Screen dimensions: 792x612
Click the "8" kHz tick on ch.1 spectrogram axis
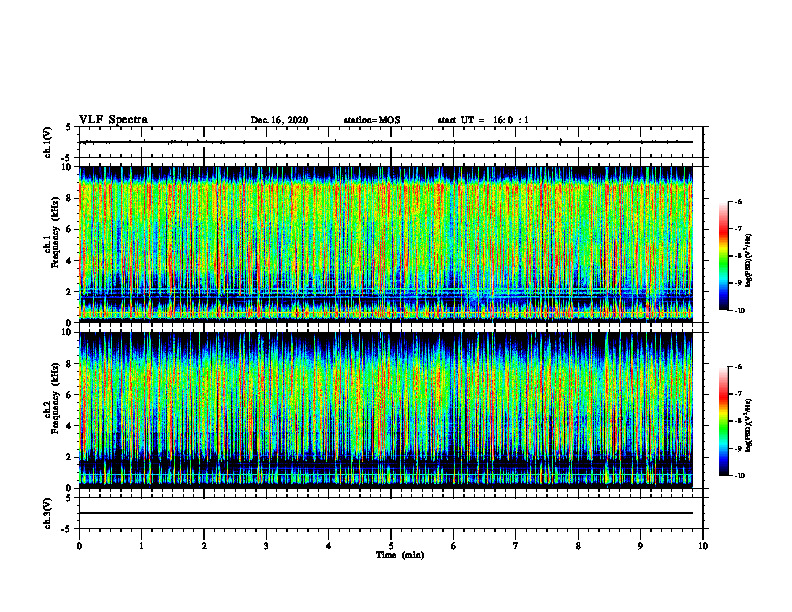coord(70,198)
